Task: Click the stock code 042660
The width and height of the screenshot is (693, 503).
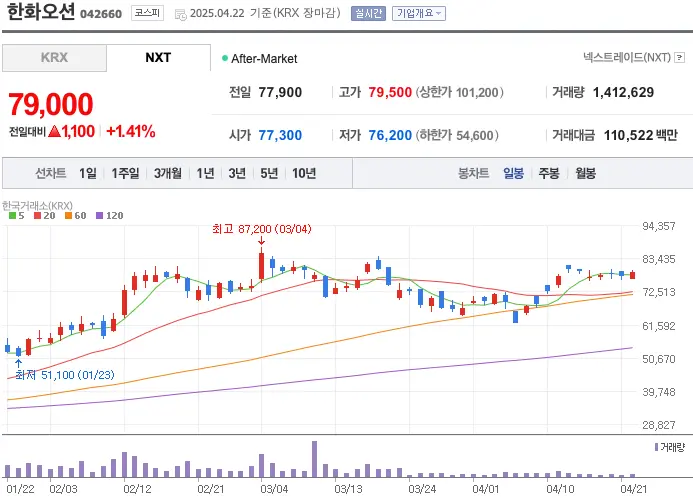Action: [x=101, y=14]
